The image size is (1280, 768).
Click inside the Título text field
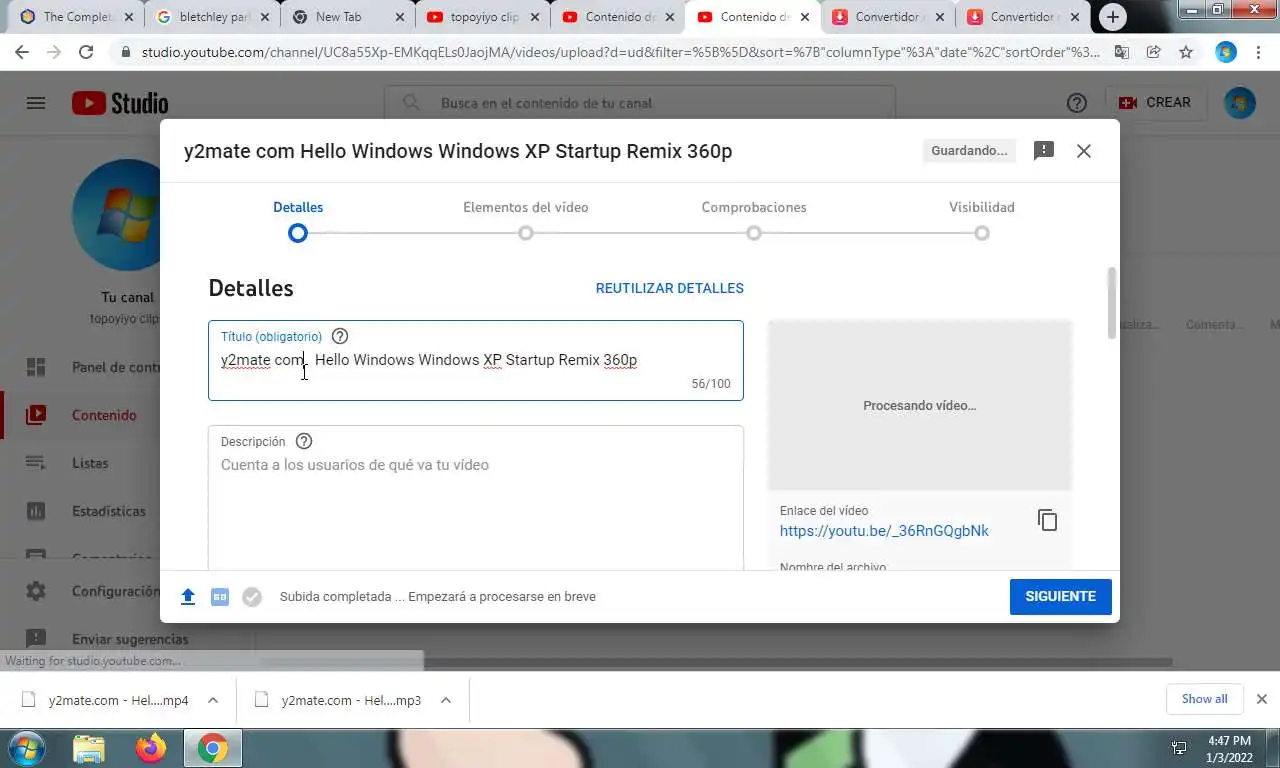(x=476, y=360)
